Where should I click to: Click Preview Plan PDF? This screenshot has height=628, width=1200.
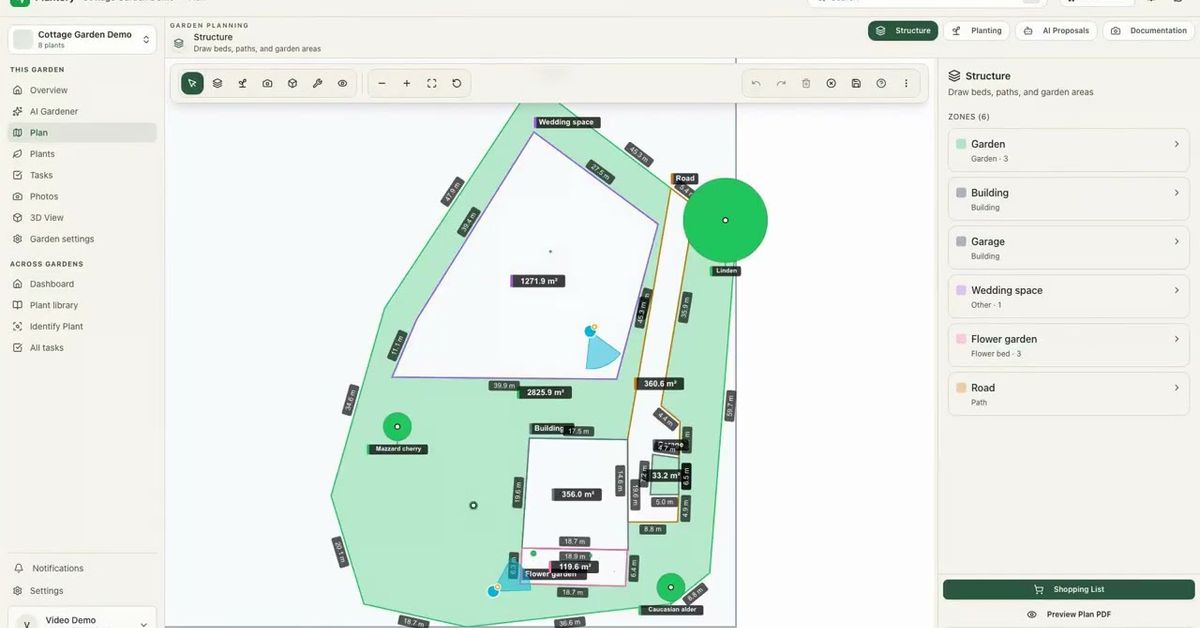pos(1069,614)
